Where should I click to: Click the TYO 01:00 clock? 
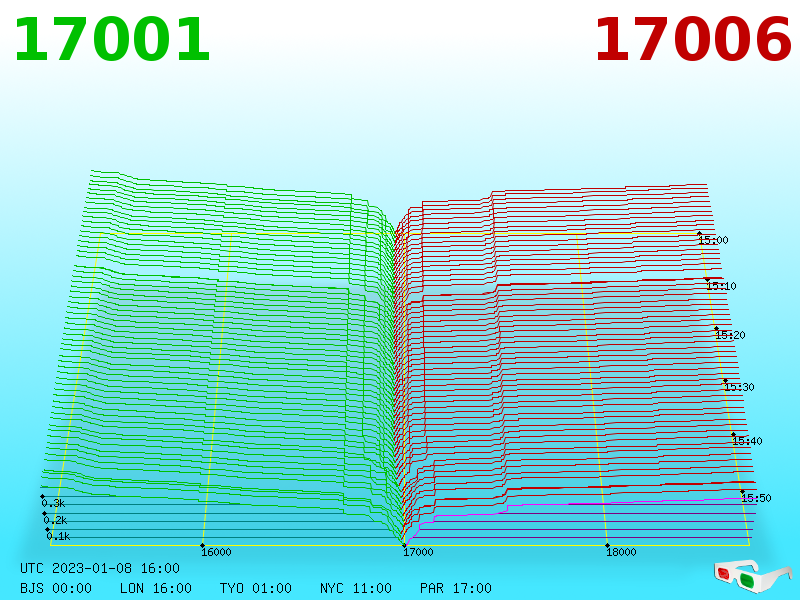click(256, 588)
